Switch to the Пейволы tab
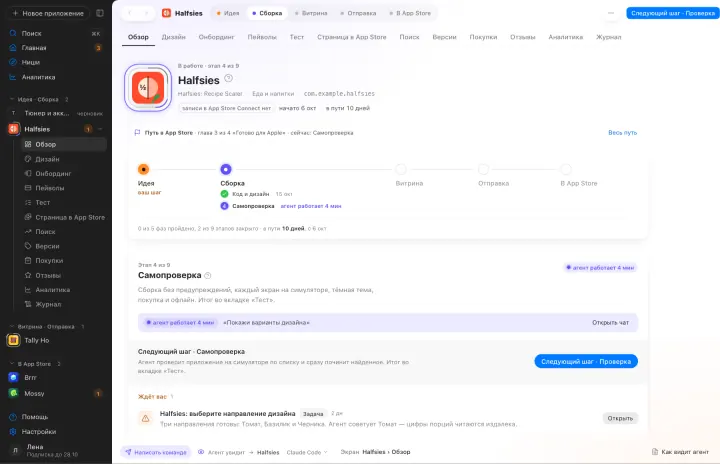Viewport: 720px width, 464px height. coord(262,37)
